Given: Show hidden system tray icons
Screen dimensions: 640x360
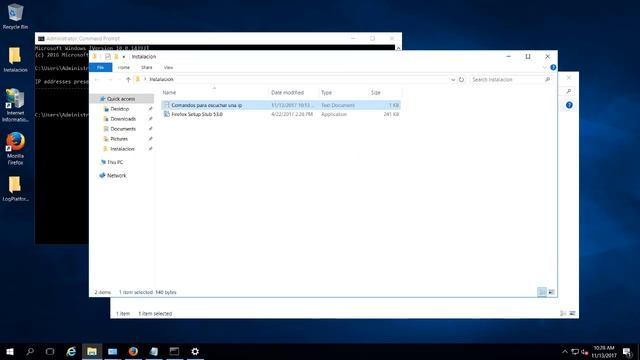Looking at the screenshot, I should (564, 351).
